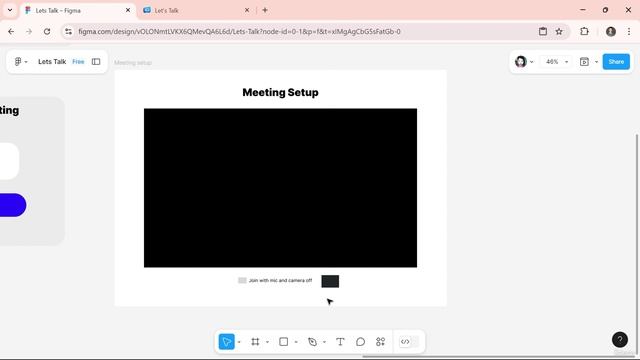Screen dimensions: 640x360
Task: Toggle Dev Mode switch in toolbar
Action: tap(409, 342)
